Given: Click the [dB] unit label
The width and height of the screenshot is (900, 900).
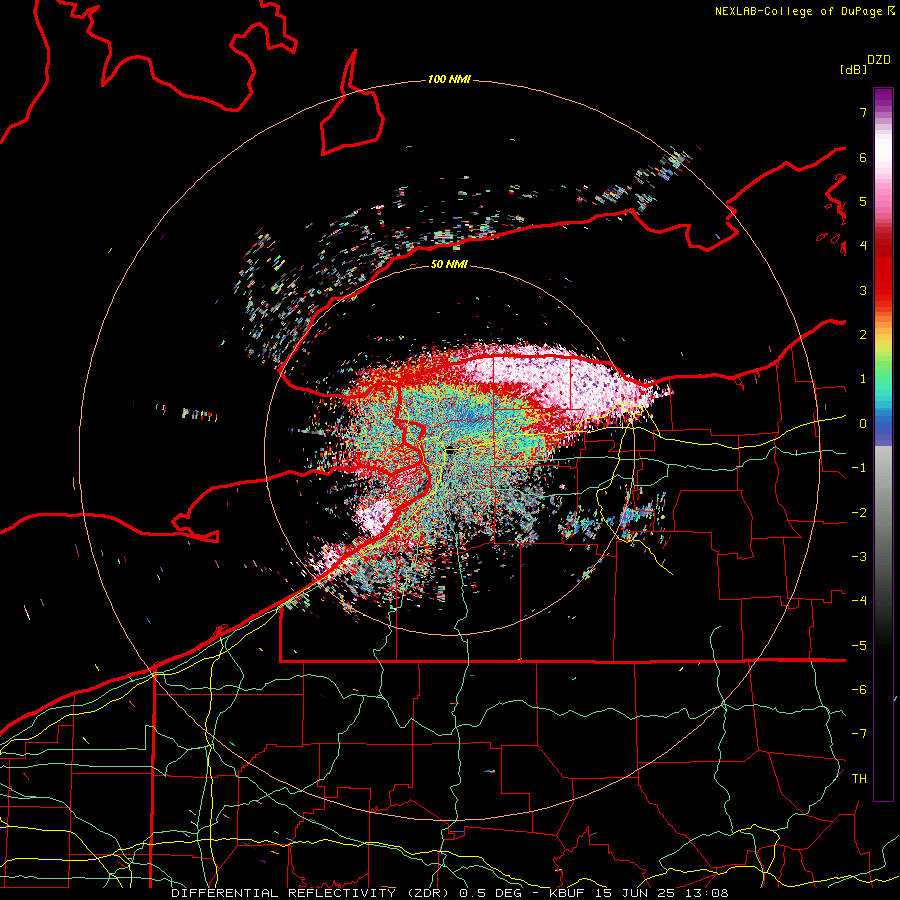Looking at the screenshot, I should pyautogui.click(x=854, y=69).
